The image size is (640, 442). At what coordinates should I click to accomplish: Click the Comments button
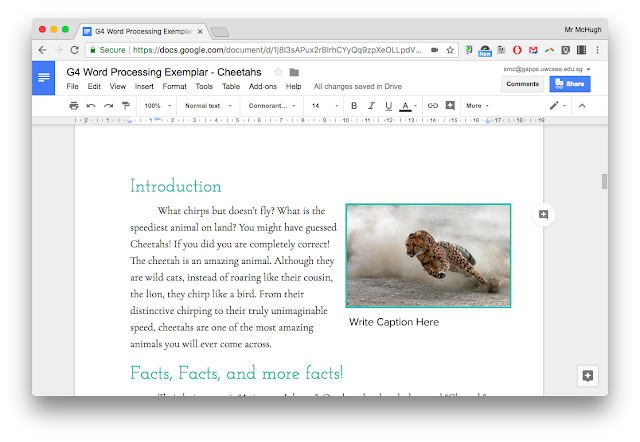522,84
